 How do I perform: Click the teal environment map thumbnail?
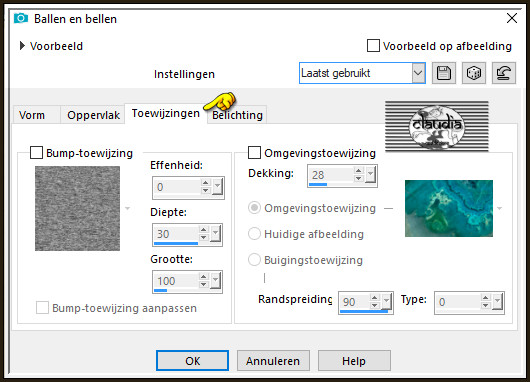click(449, 208)
